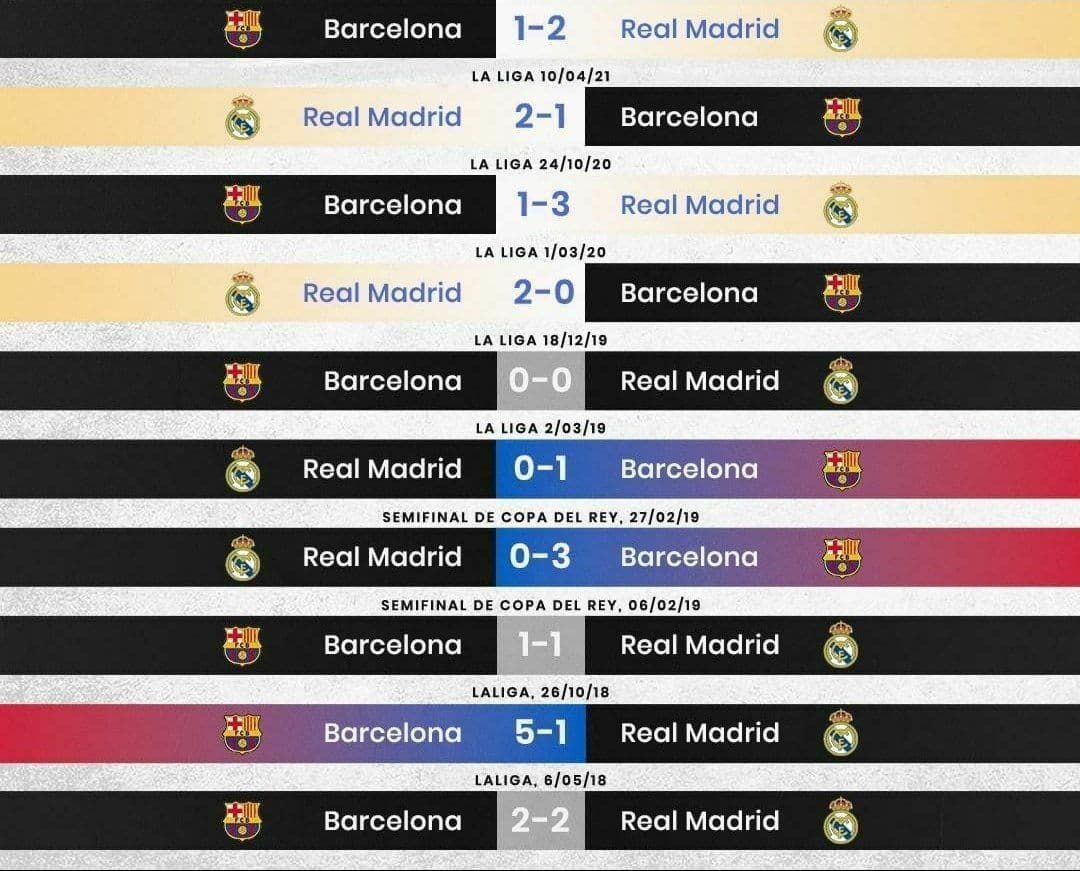Click Real Madrid crest in 0-3 match row
Screen dimensions: 1080x871
pos(242,558)
